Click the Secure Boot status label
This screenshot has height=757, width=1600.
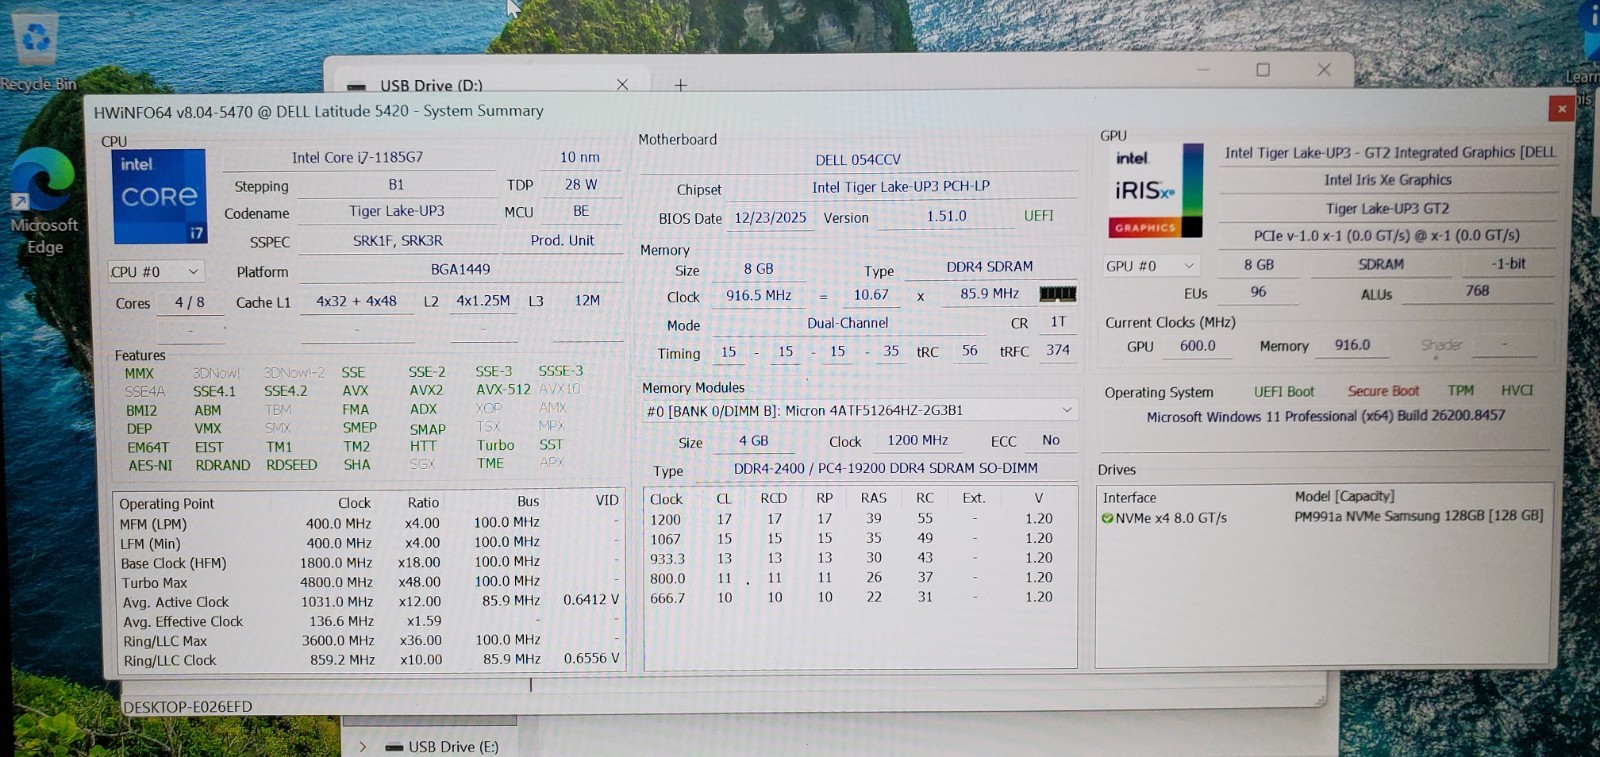coord(1383,391)
